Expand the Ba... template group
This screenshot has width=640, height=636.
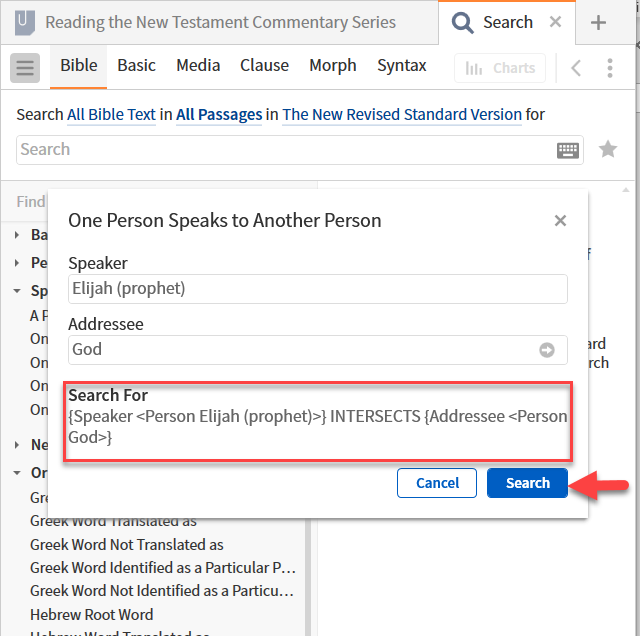coord(17,235)
